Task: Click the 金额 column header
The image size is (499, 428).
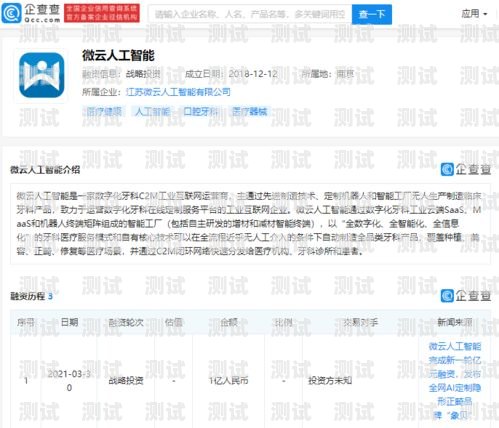Action: tap(229, 322)
